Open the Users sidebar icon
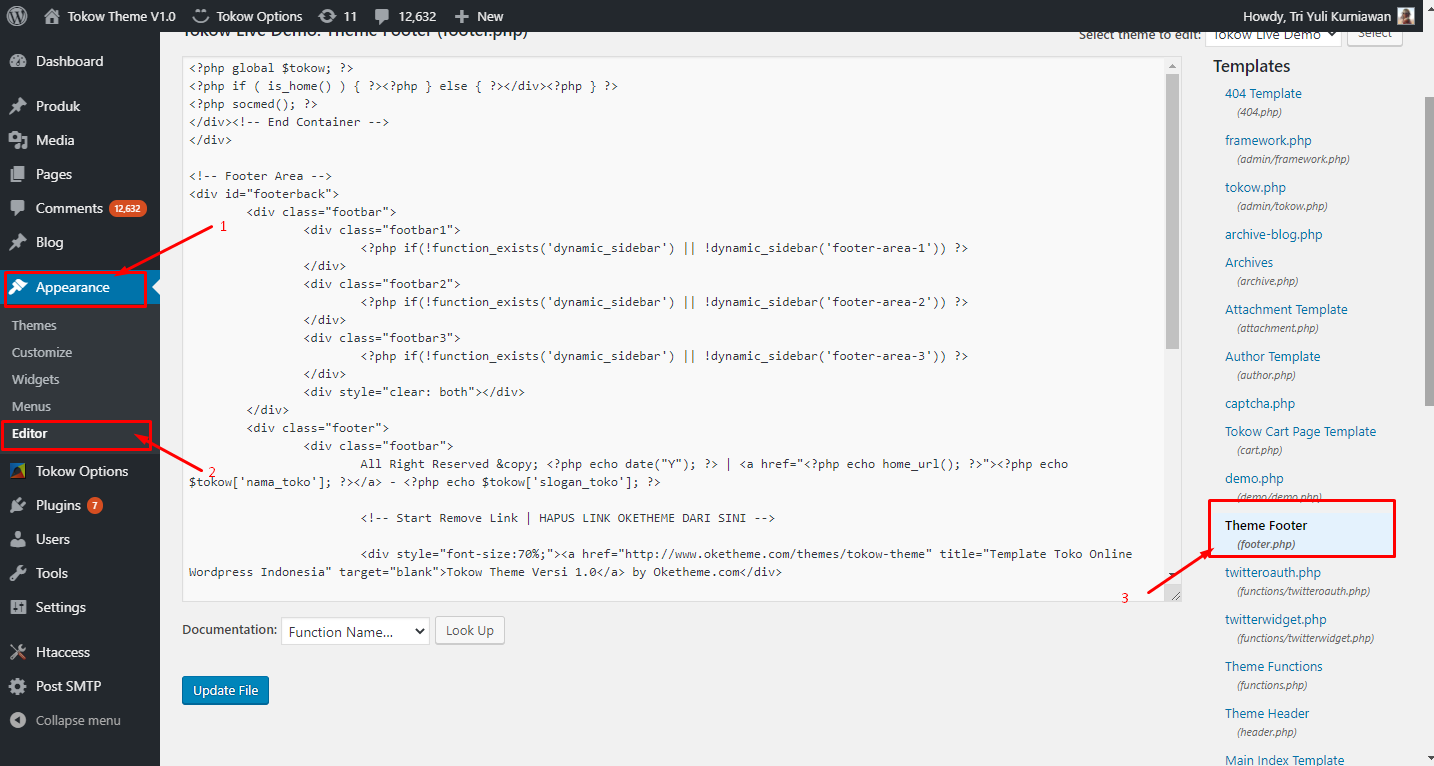The image size is (1434, 766). tap(21, 539)
